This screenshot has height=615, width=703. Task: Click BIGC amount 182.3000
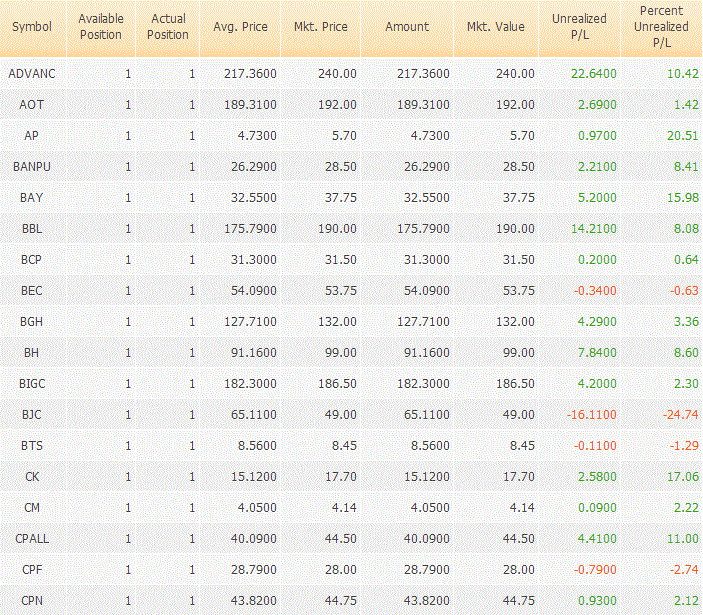click(423, 384)
